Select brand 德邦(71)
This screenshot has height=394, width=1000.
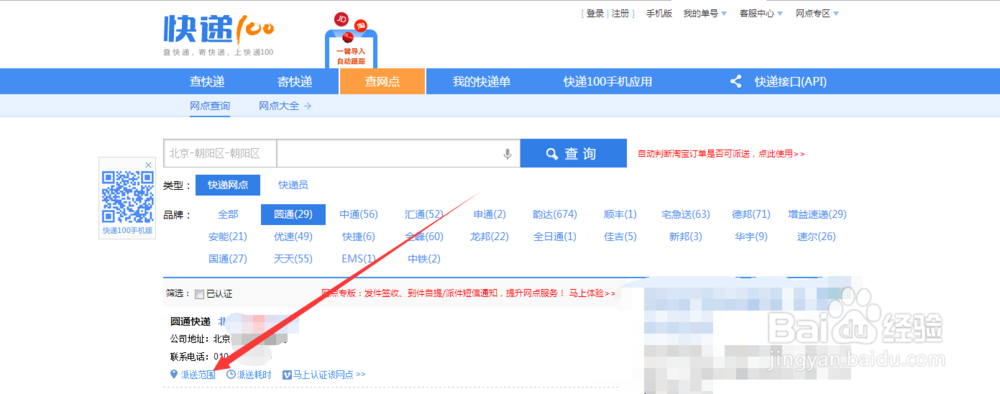pyautogui.click(x=751, y=214)
